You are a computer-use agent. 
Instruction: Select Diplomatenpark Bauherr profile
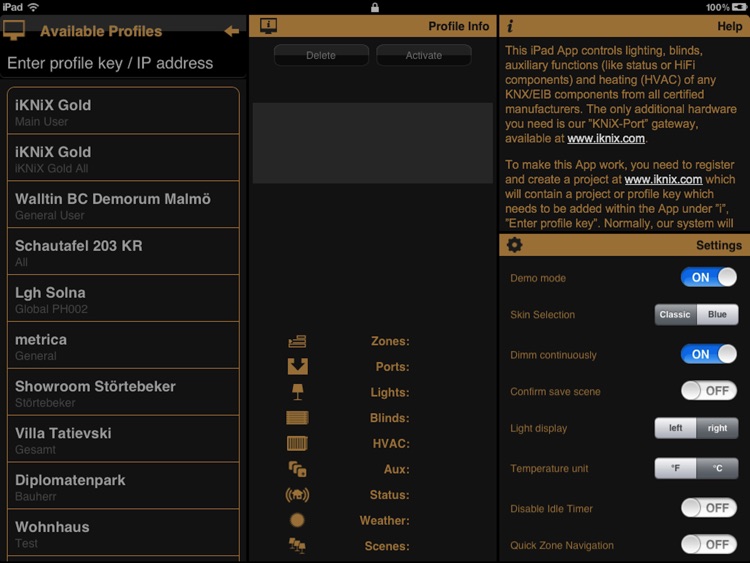(x=123, y=486)
